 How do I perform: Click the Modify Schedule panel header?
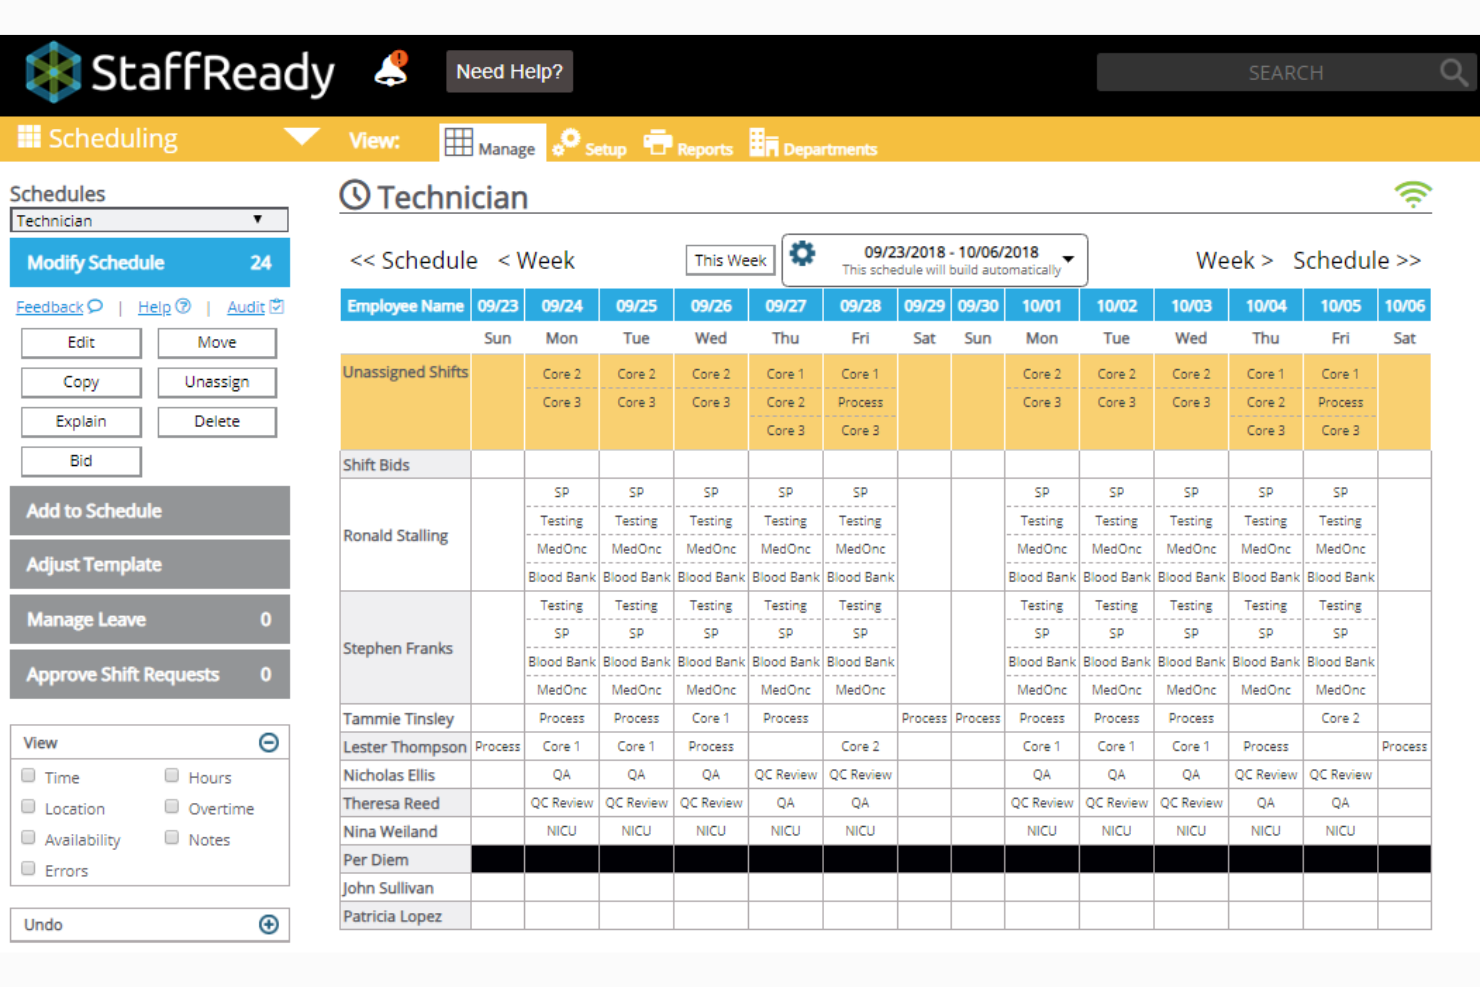point(150,262)
